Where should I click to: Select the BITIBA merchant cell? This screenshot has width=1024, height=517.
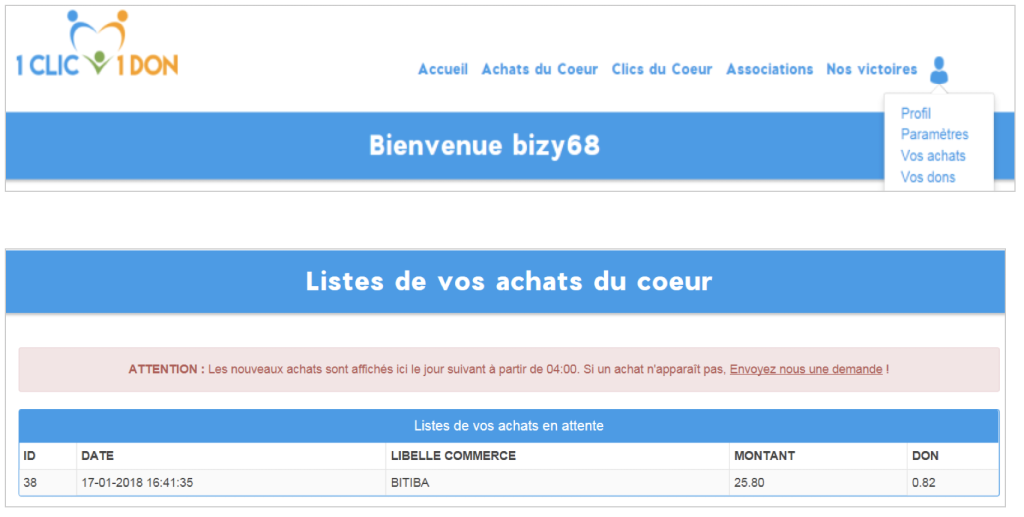point(558,483)
